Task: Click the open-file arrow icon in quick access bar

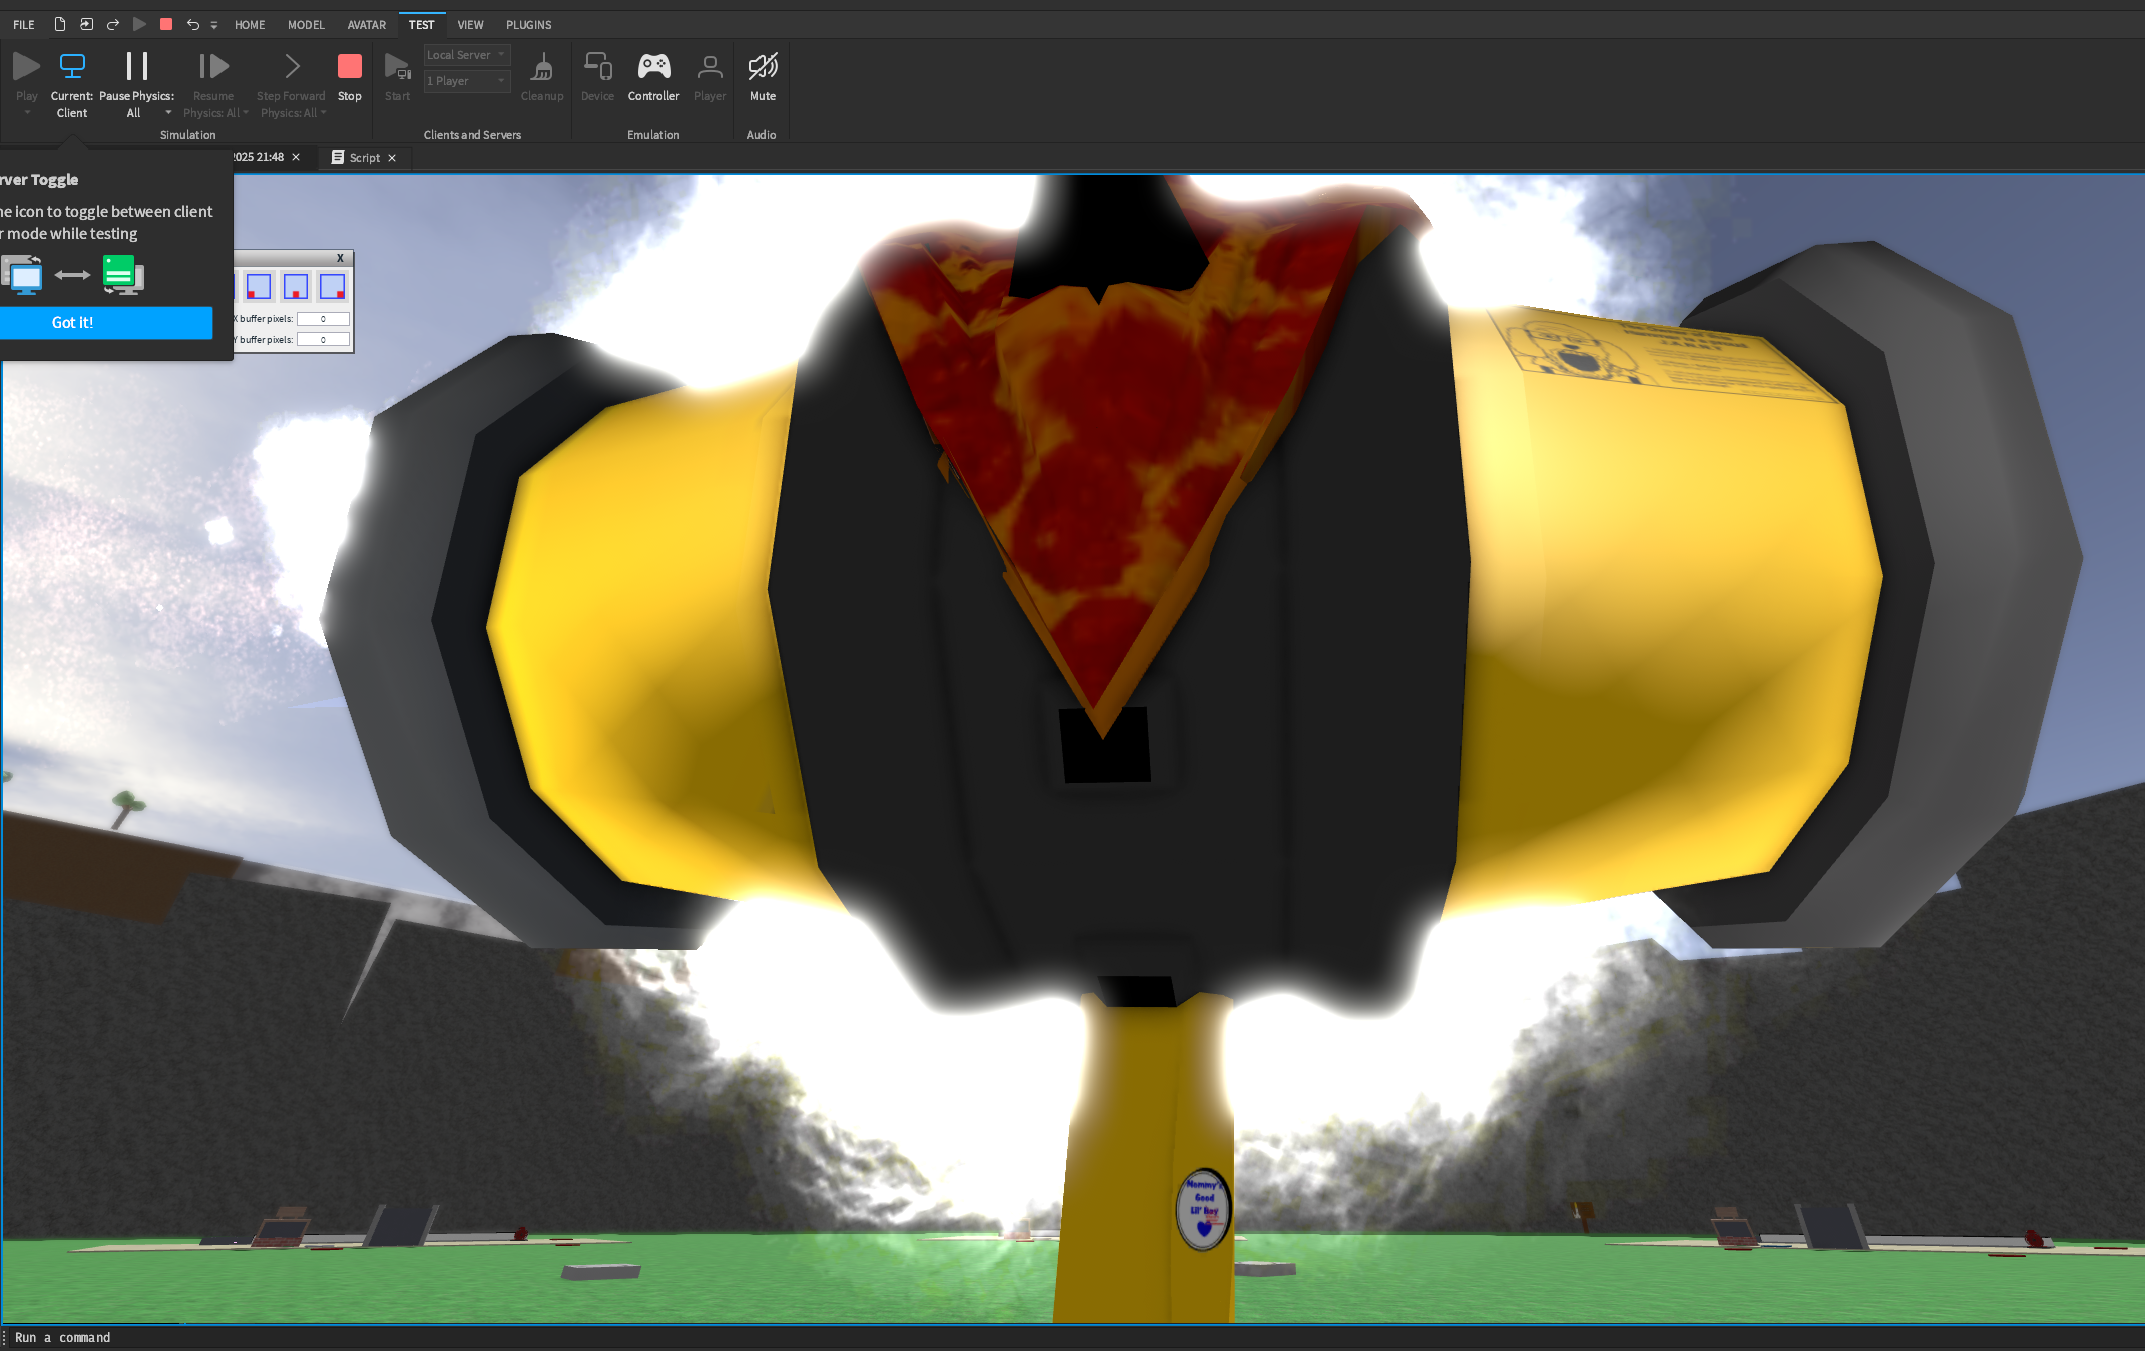Action: click(87, 24)
